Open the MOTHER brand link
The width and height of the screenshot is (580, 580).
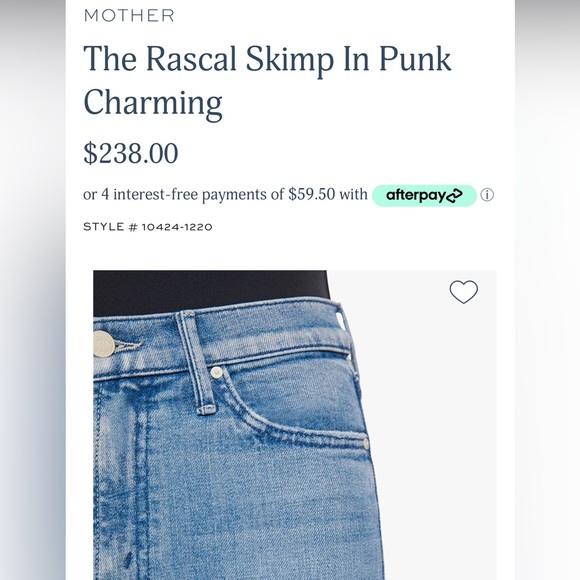click(129, 16)
